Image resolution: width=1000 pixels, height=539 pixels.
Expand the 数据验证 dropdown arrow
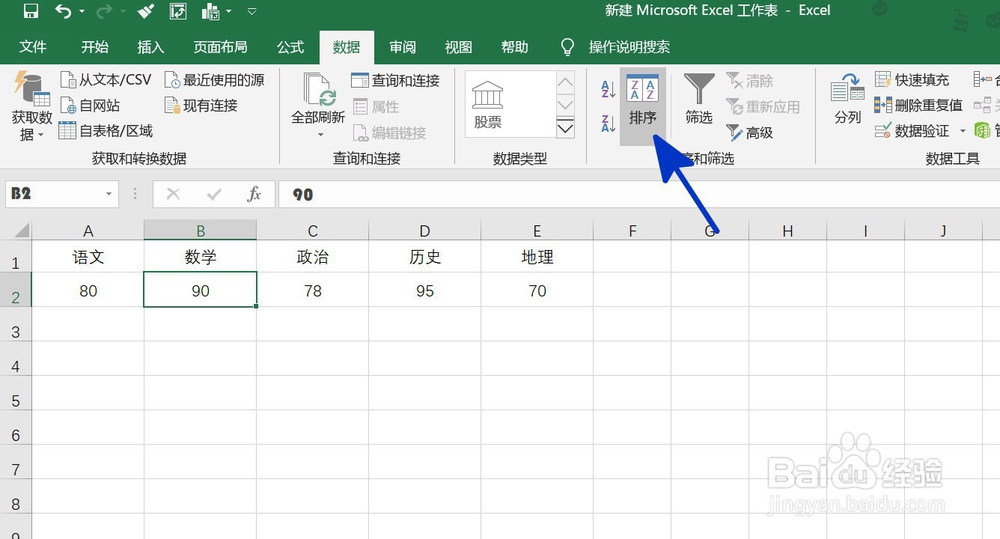click(x=962, y=131)
